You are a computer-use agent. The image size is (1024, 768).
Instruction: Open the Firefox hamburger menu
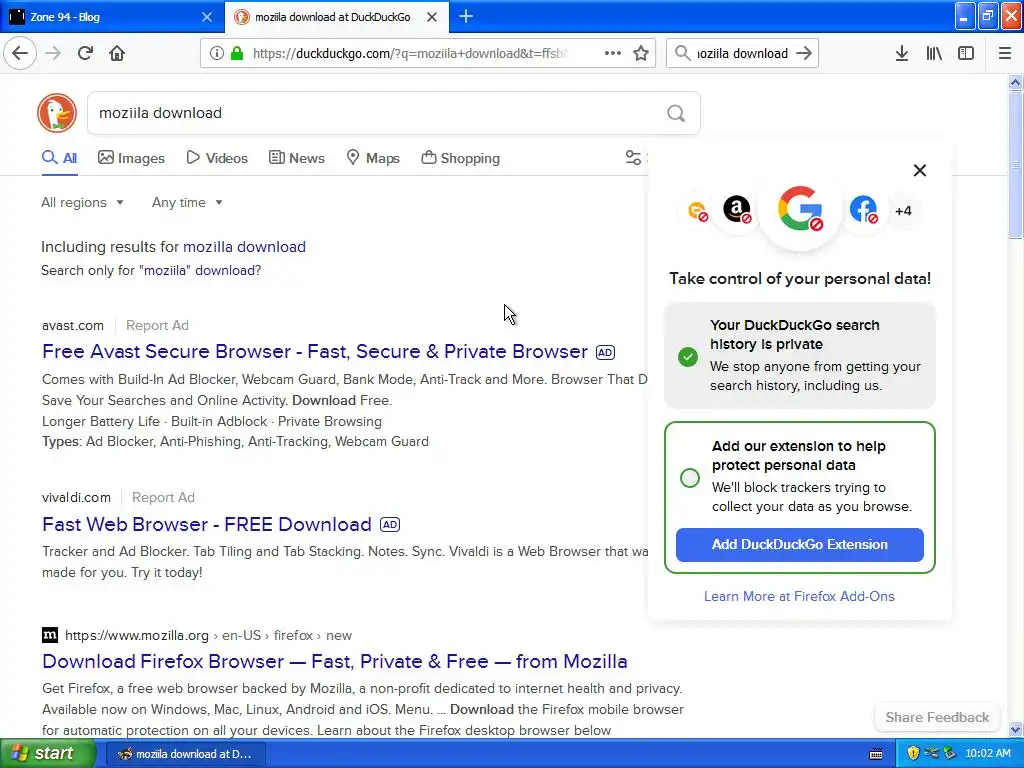1004,54
